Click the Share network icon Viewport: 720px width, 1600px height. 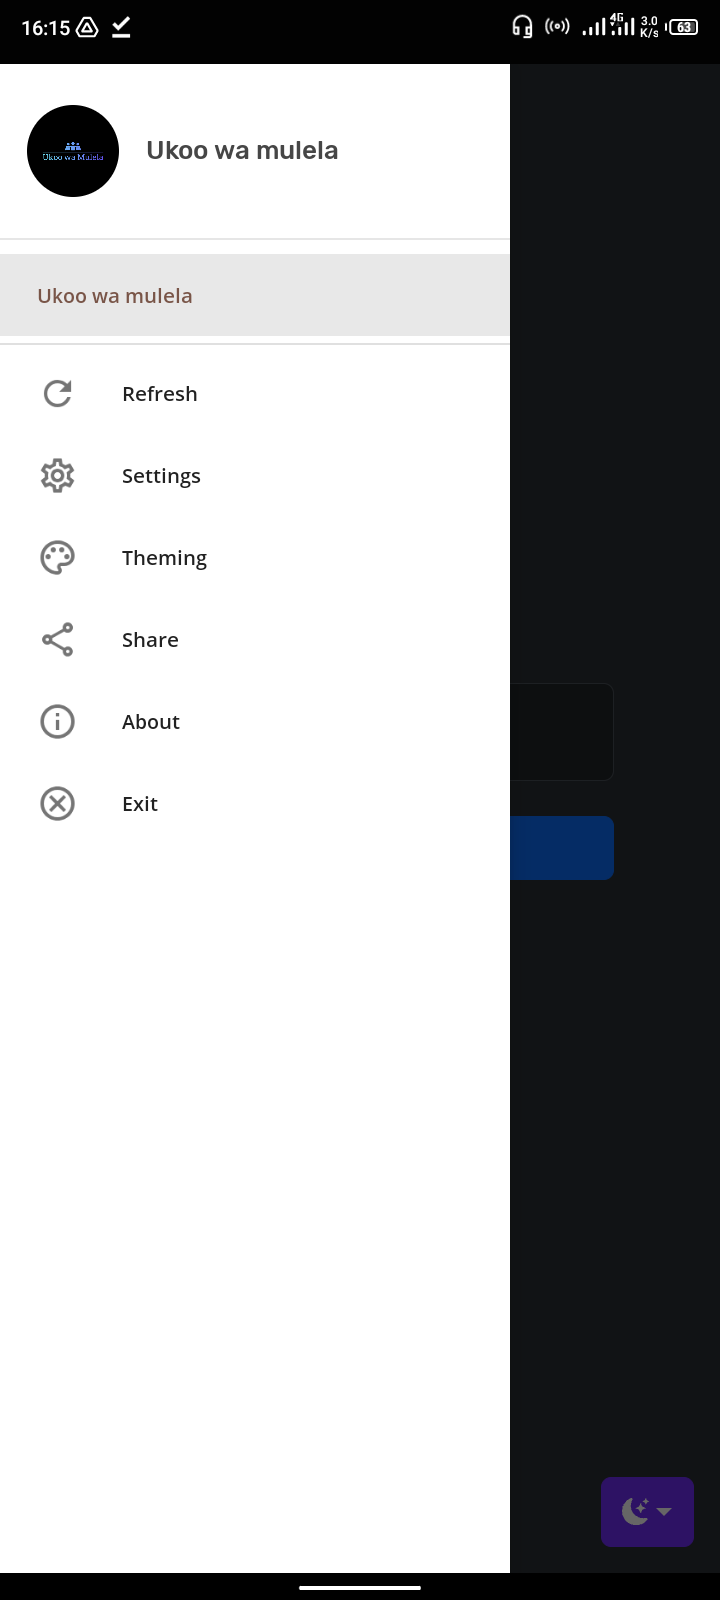[x=57, y=640]
